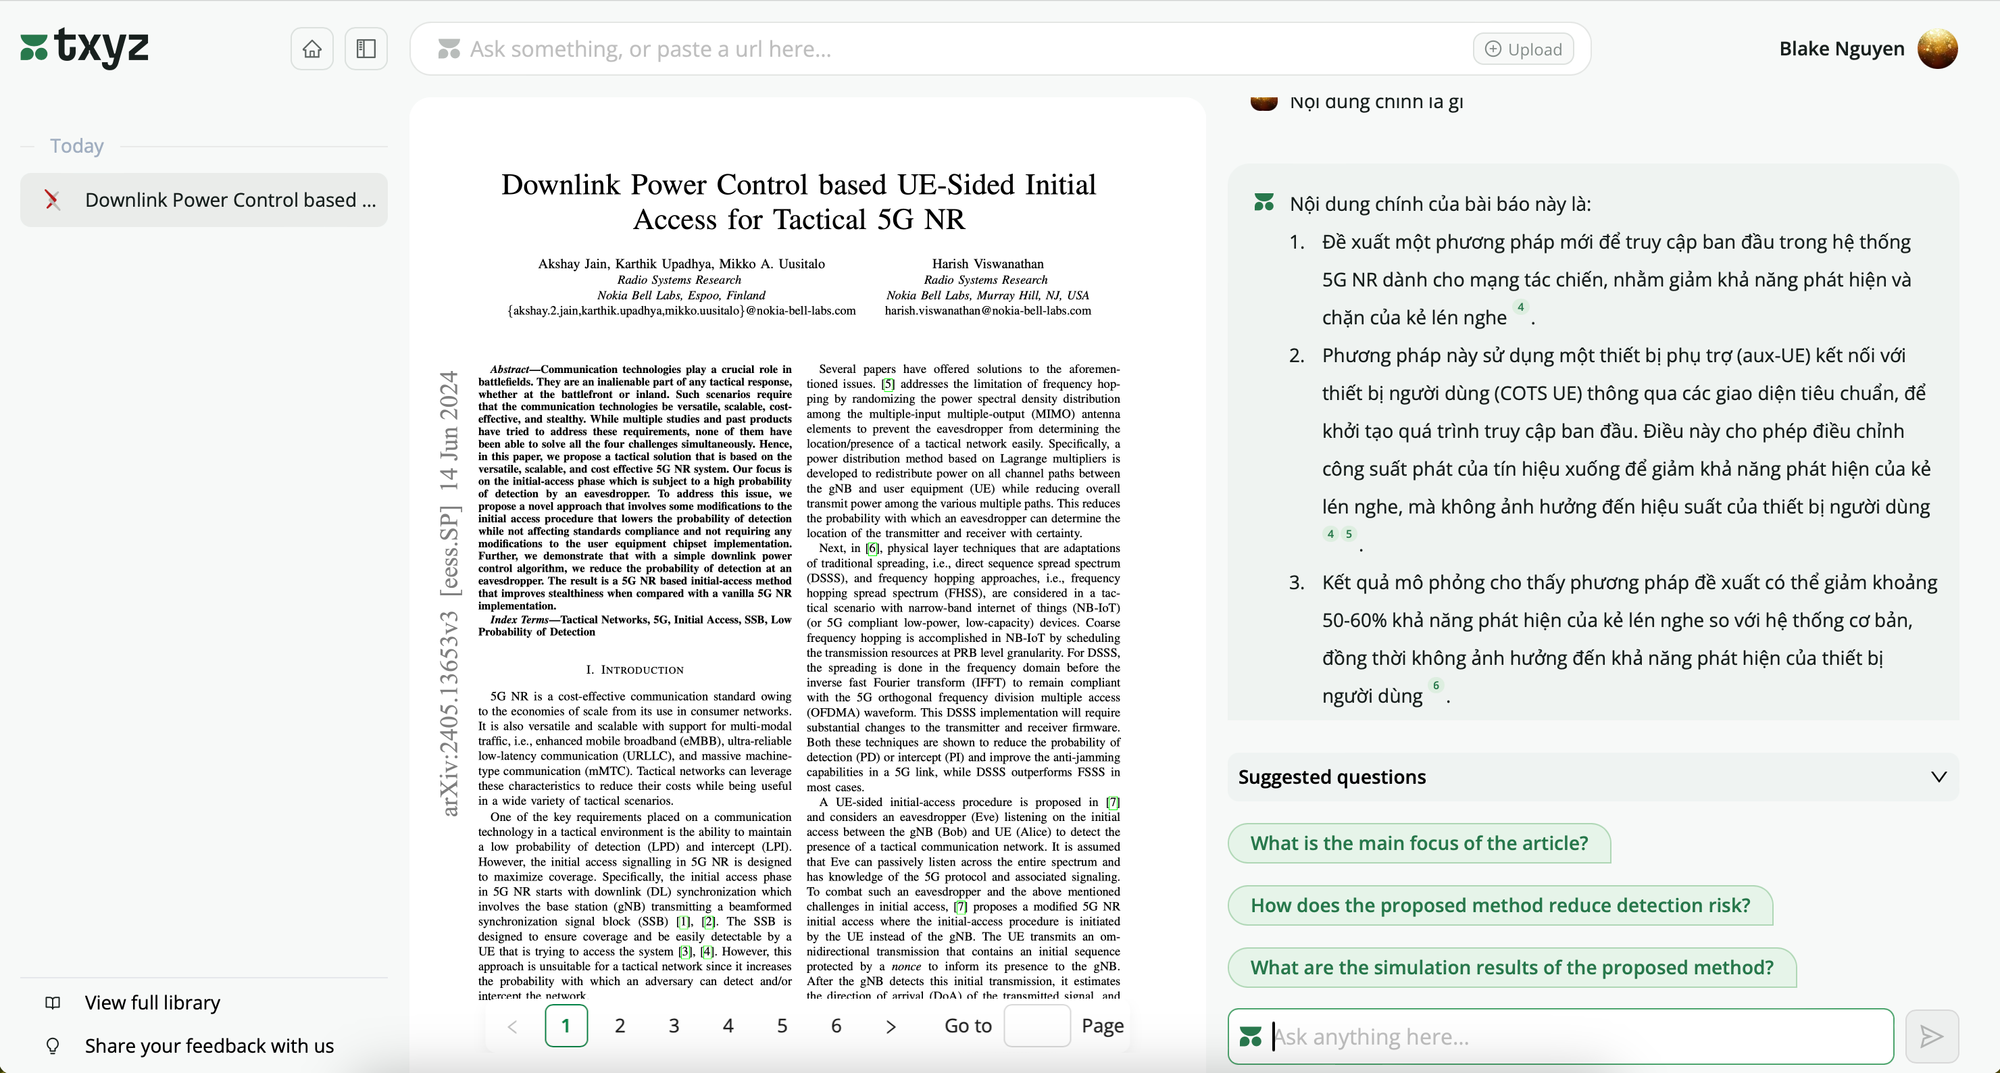2000x1073 pixels.
Task: Click the Upload button
Action: pos(1523,49)
